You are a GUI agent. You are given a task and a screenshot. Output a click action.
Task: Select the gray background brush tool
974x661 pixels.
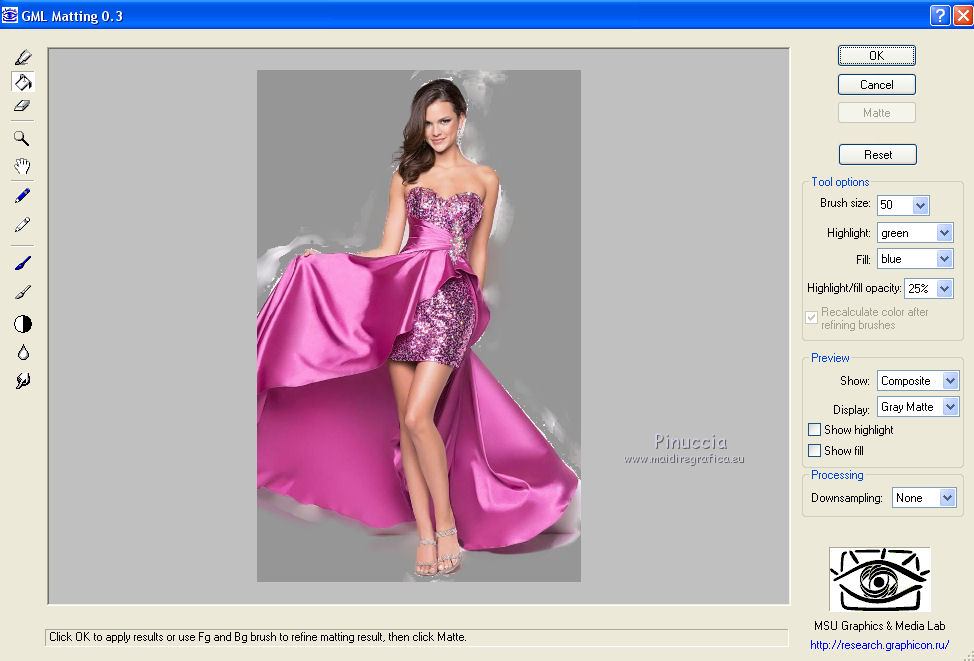tap(22, 292)
